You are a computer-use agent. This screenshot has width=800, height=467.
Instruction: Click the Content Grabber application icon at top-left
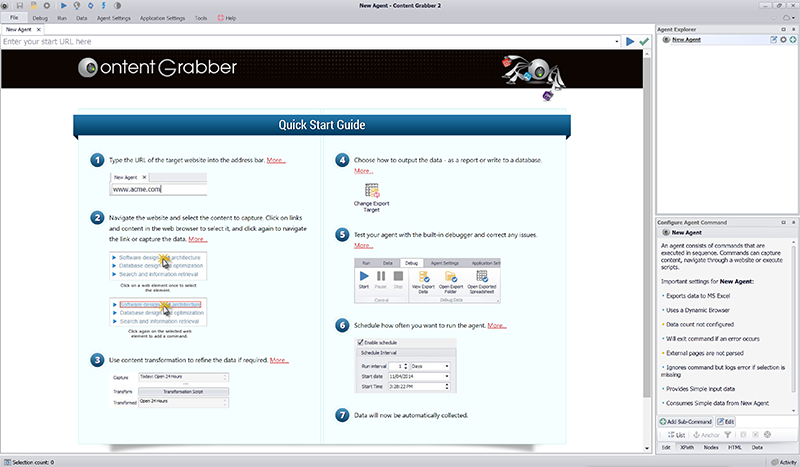[x=5, y=6]
